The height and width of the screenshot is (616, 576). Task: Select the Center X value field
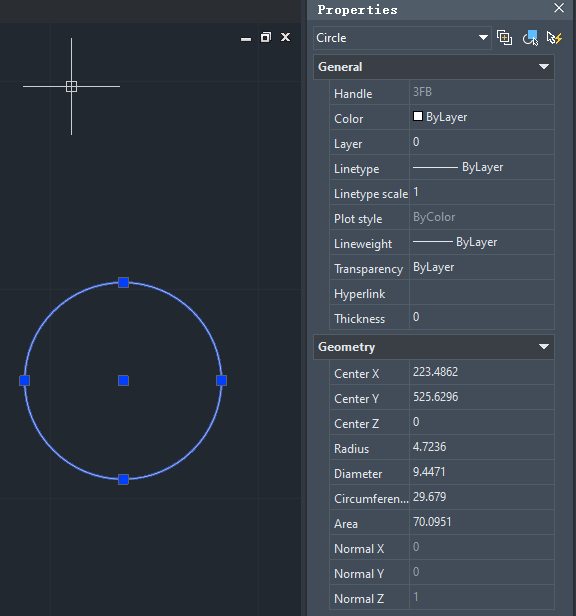[x=482, y=372]
